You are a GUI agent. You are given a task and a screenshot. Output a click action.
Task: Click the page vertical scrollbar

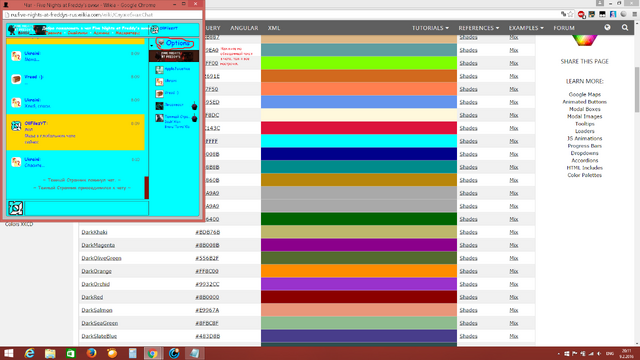pyautogui.click(x=637, y=184)
